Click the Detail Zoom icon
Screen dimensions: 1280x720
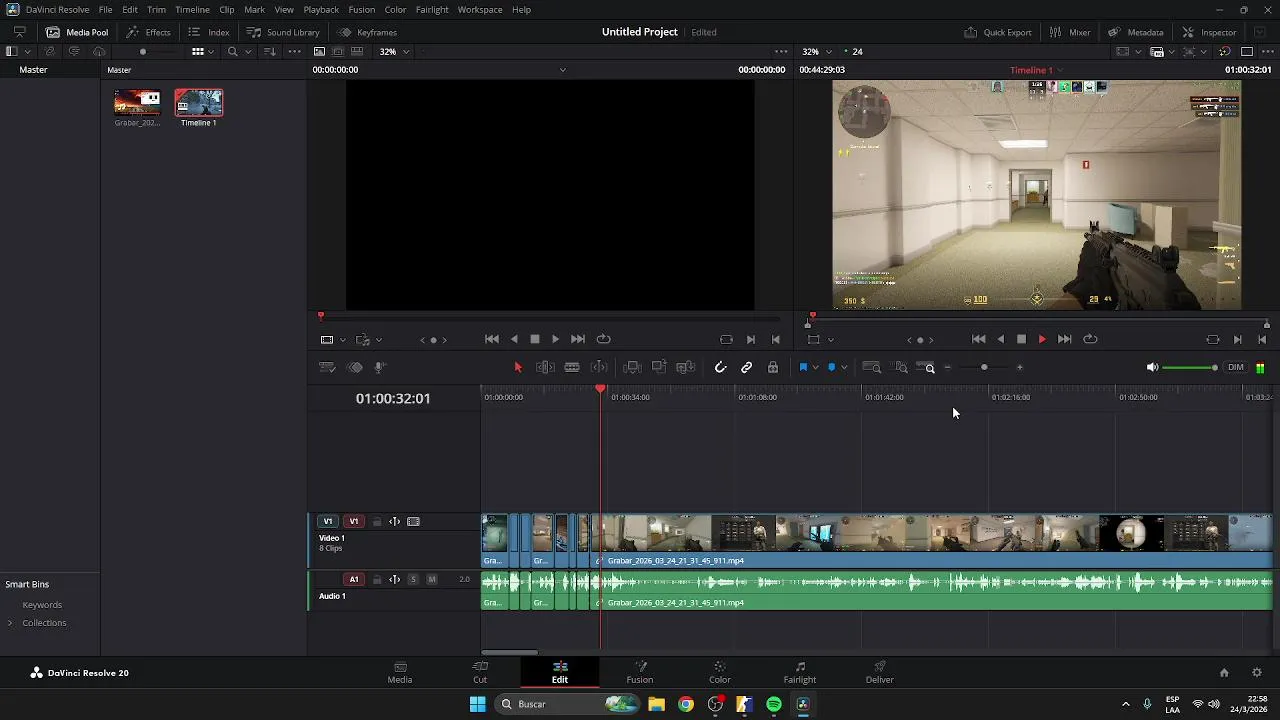tap(900, 368)
